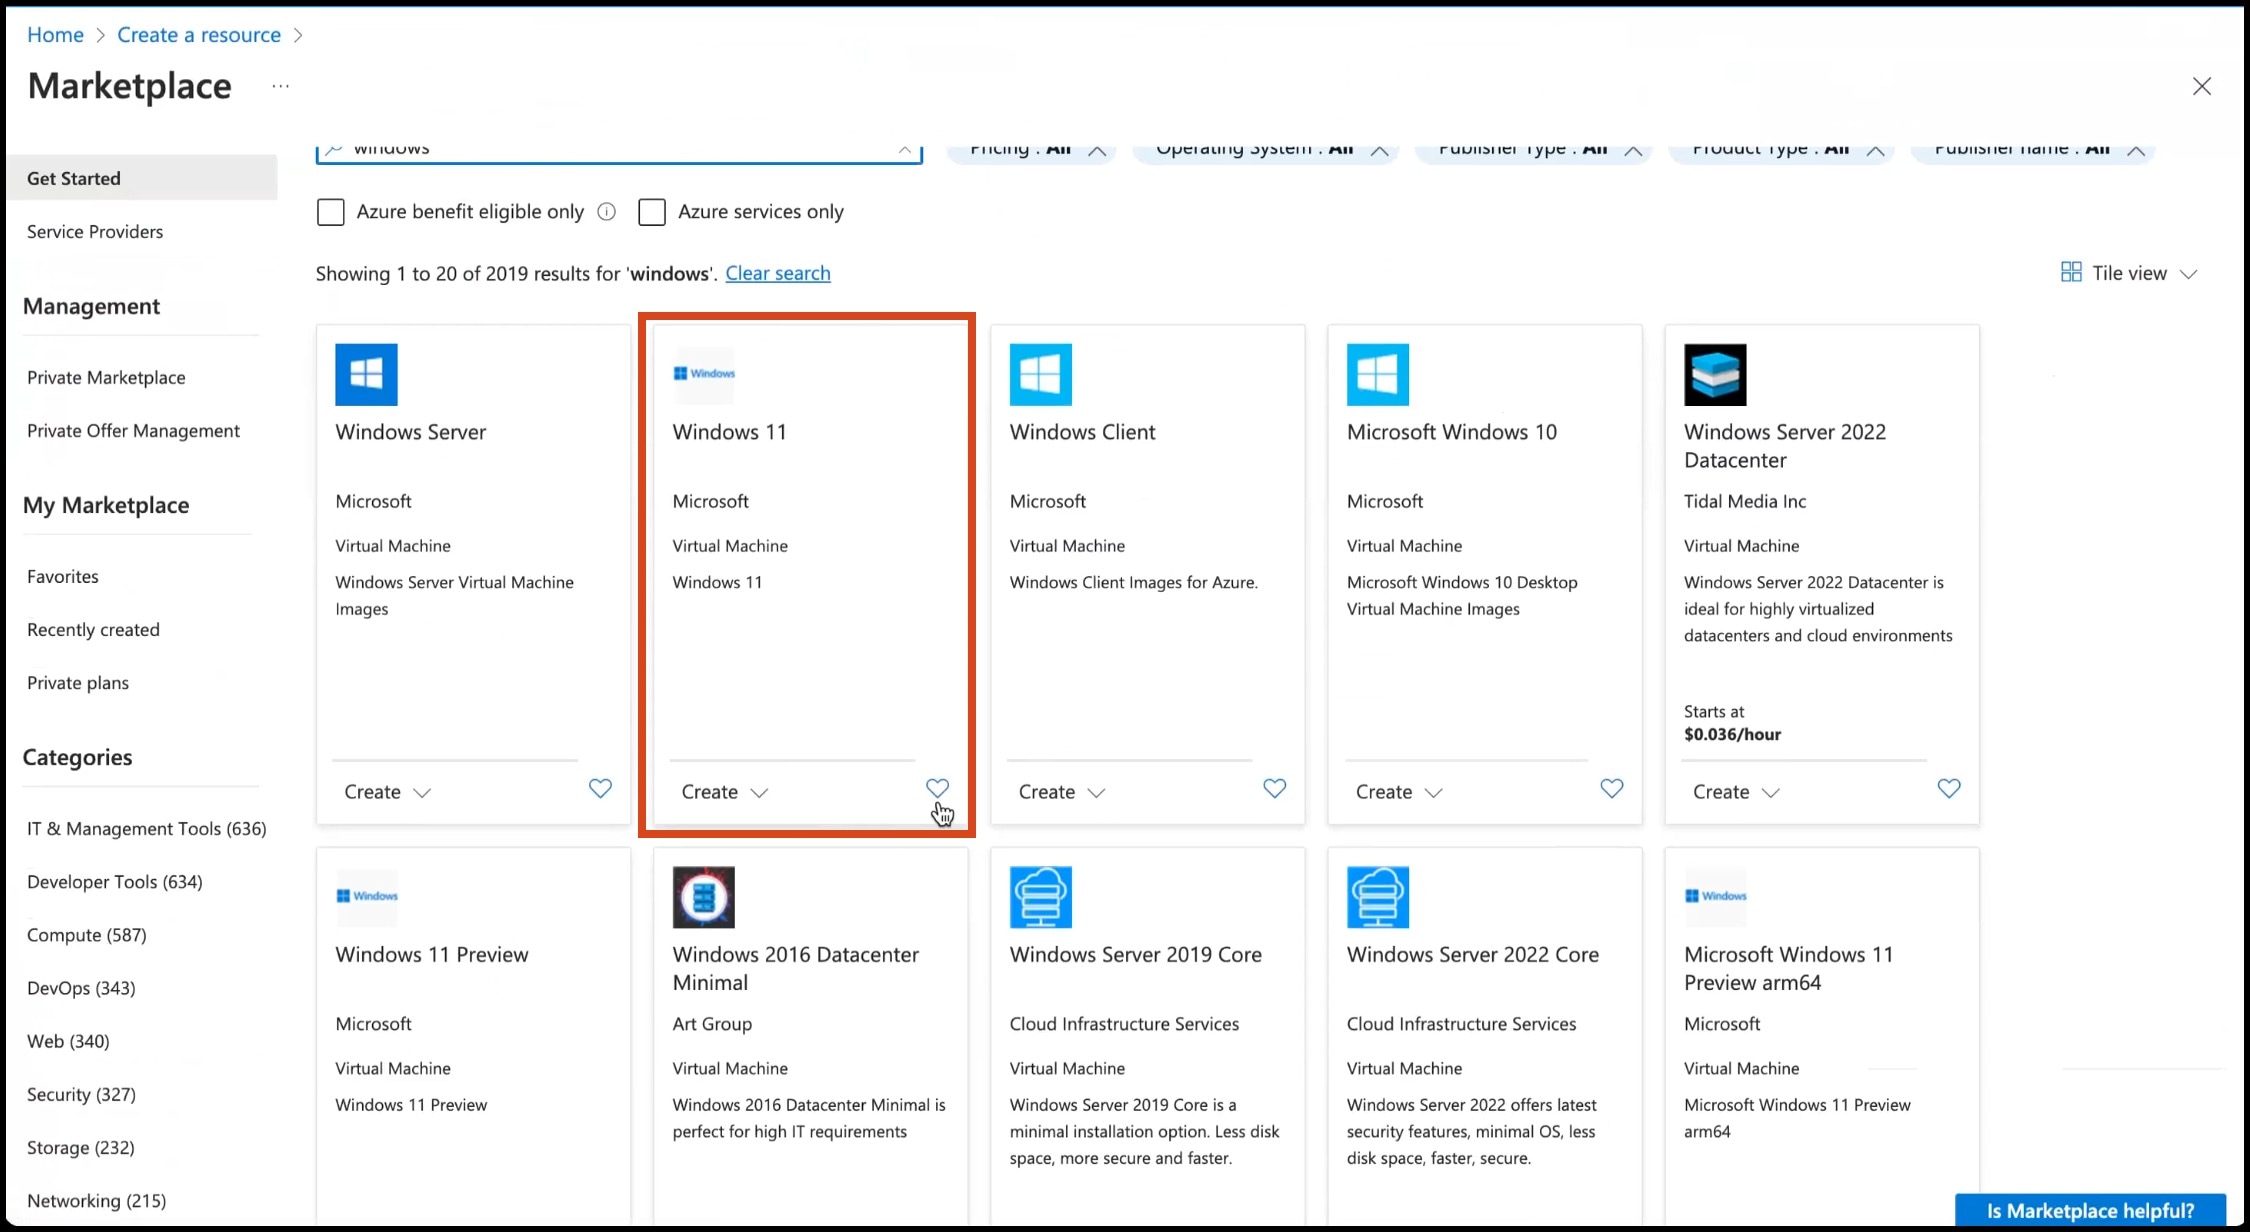The image size is (2250, 1232).
Task: Enable the Azure benefit eligible only checkbox
Action: coord(330,211)
